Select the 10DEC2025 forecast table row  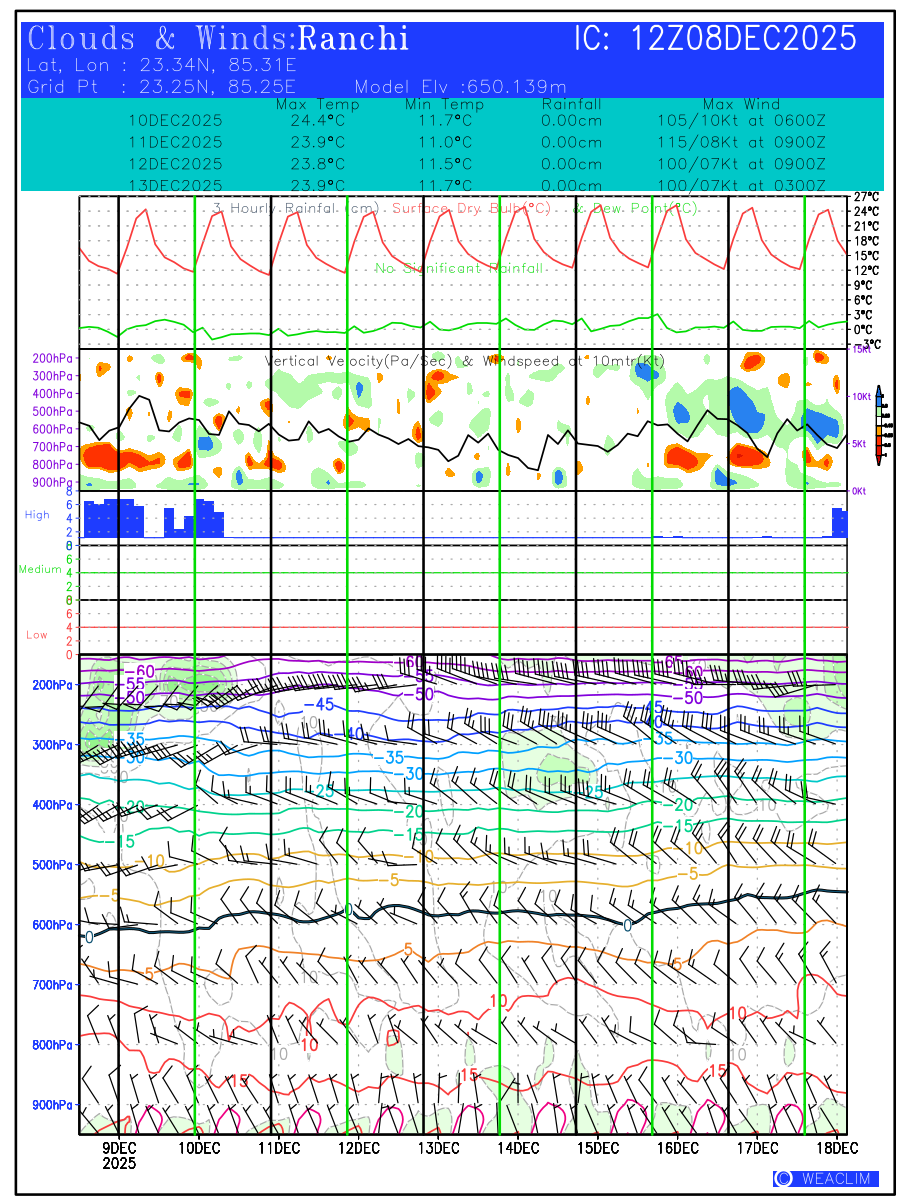[176, 120]
